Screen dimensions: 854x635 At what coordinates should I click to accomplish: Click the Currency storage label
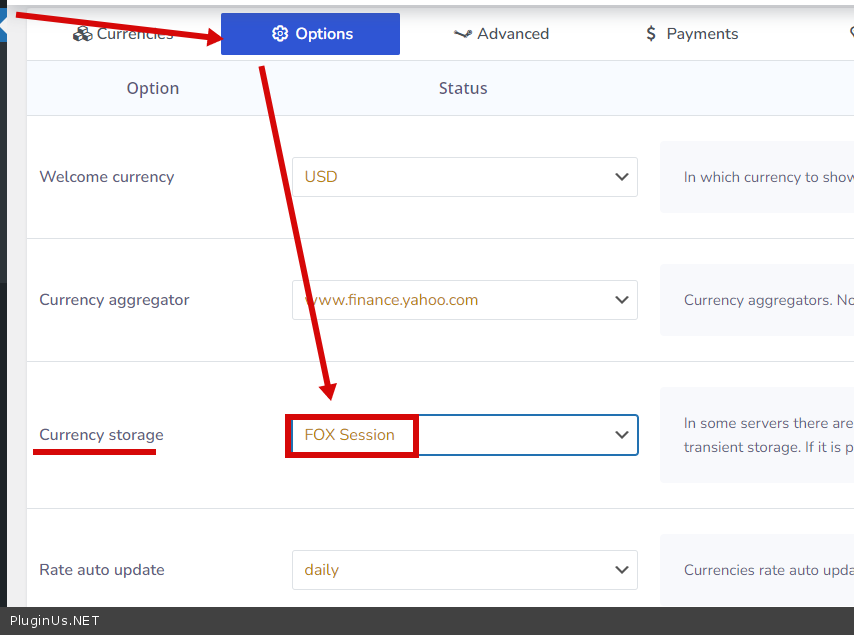tap(101, 435)
